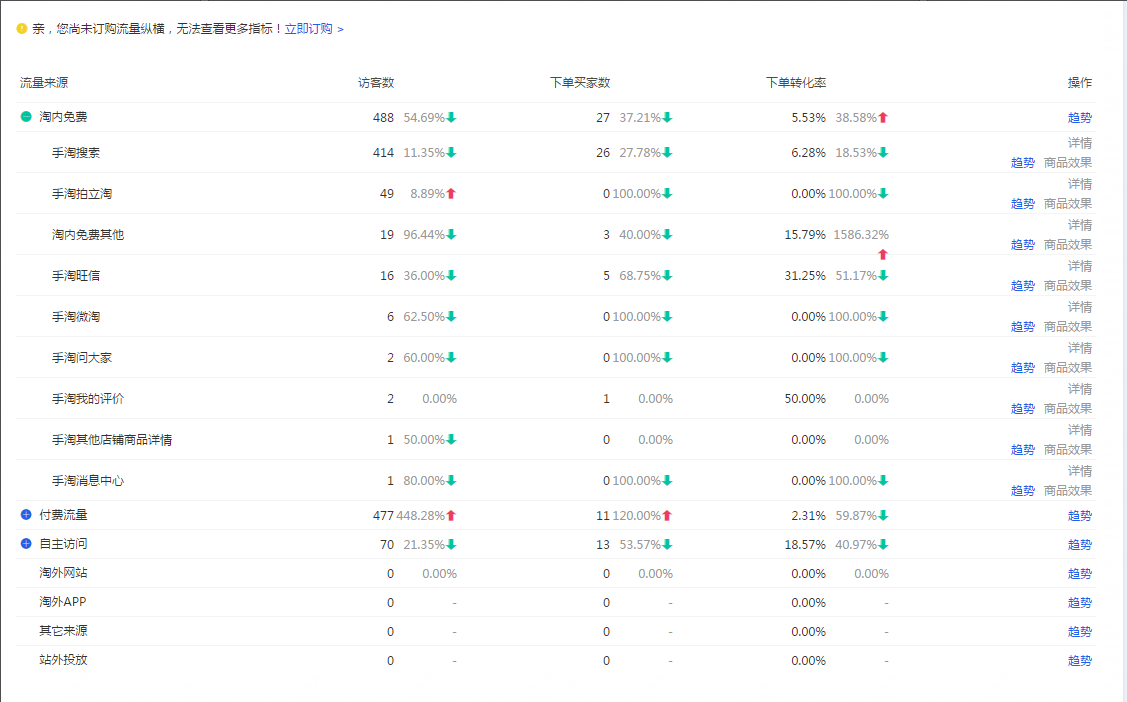Click the 流量来源 column header
Viewport: 1127px width, 702px height.
[44, 83]
